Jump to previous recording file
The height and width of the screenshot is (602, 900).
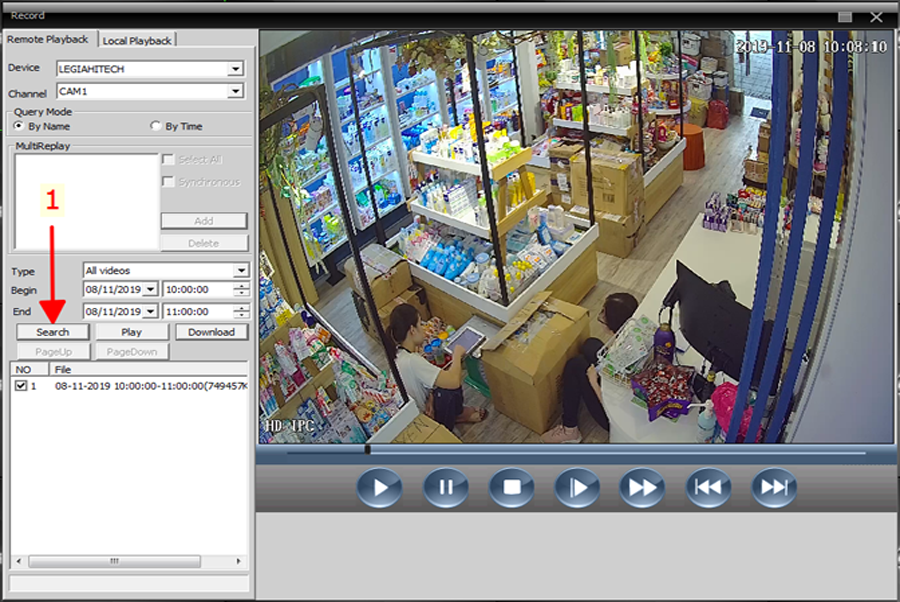[708, 487]
